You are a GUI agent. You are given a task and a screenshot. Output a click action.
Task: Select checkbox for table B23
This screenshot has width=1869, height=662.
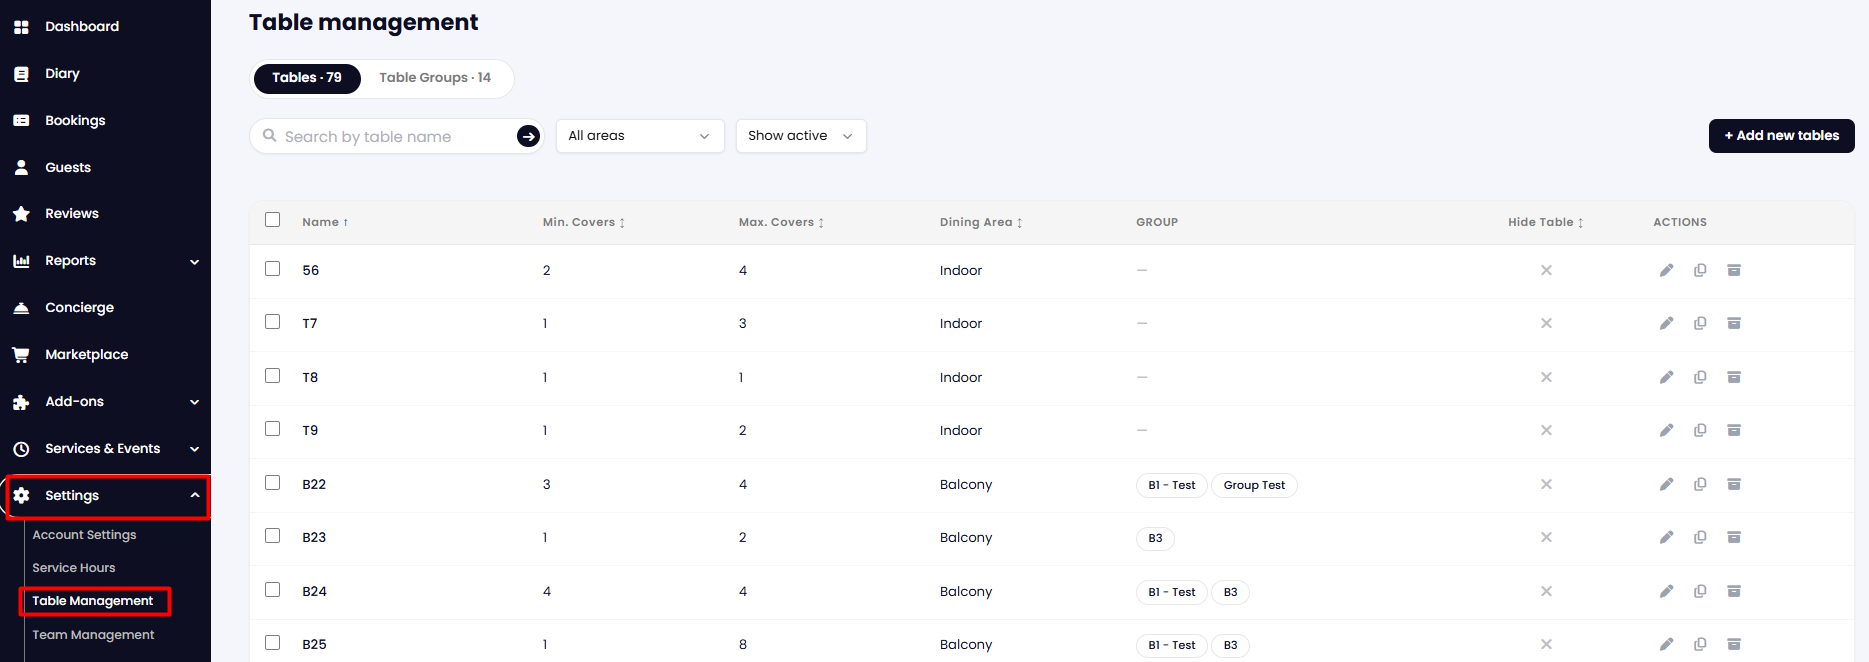tap(272, 536)
